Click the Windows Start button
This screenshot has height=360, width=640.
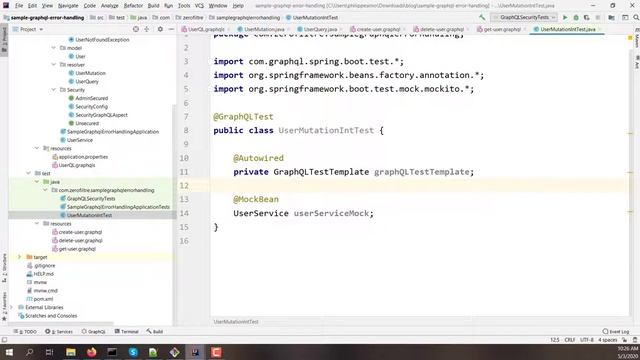click(9, 352)
